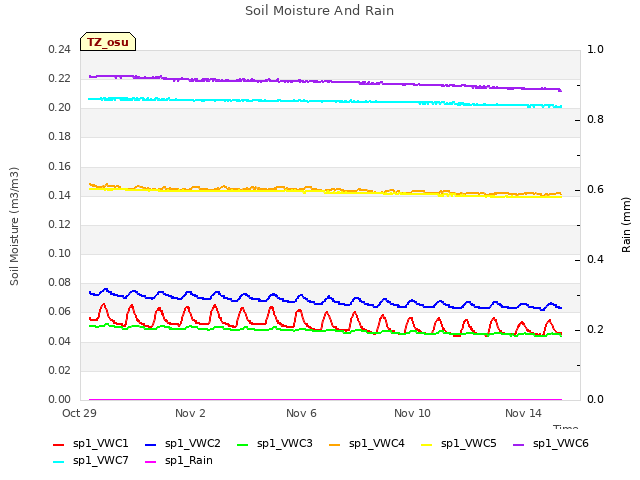Click the Nov 10 date tick label
The height and width of the screenshot is (480, 640).
(x=412, y=413)
